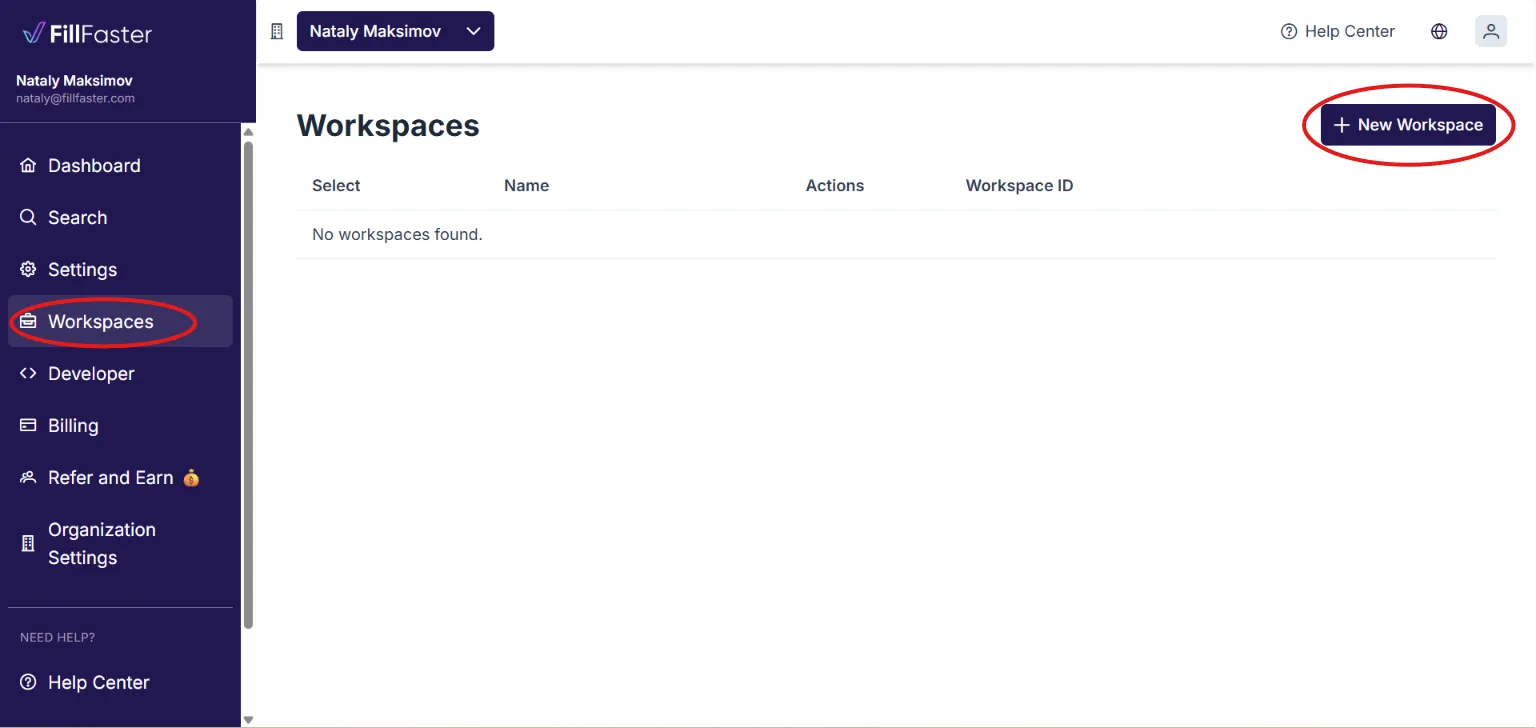Click the Nataly Maksimov name in sidebar
This screenshot has height=728, width=1536.
pyautogui.click(x=74, y=80)
